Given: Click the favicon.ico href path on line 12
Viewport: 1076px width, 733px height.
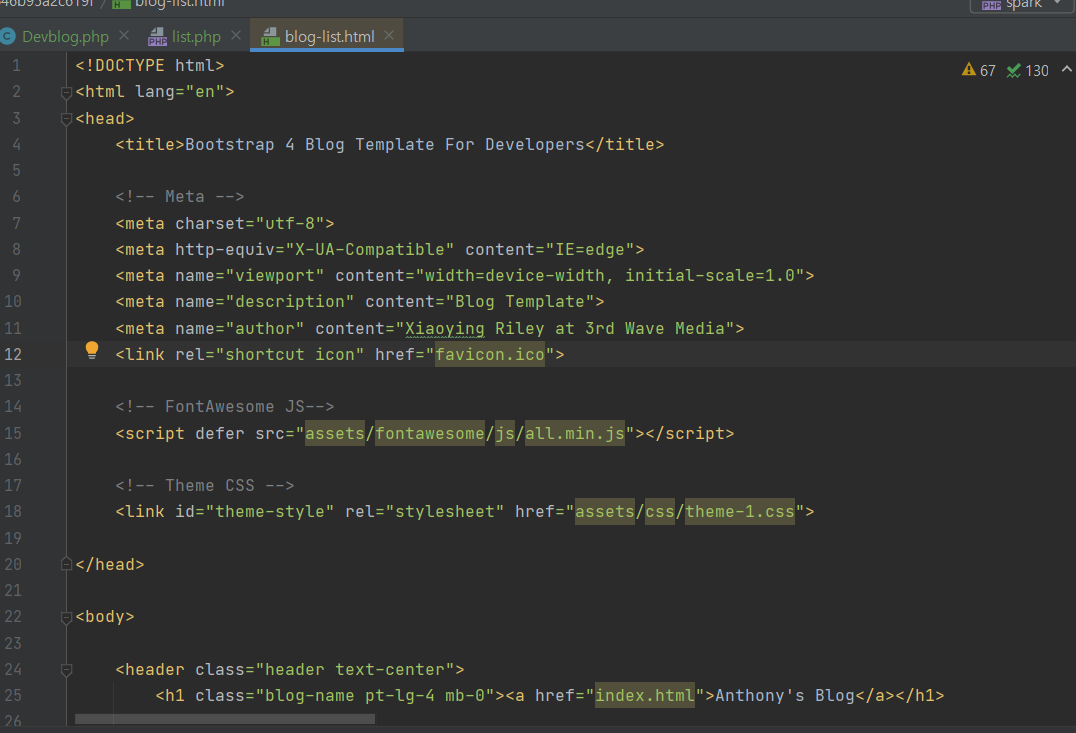Looking at the screenshot, I should (x=490, y=354).
